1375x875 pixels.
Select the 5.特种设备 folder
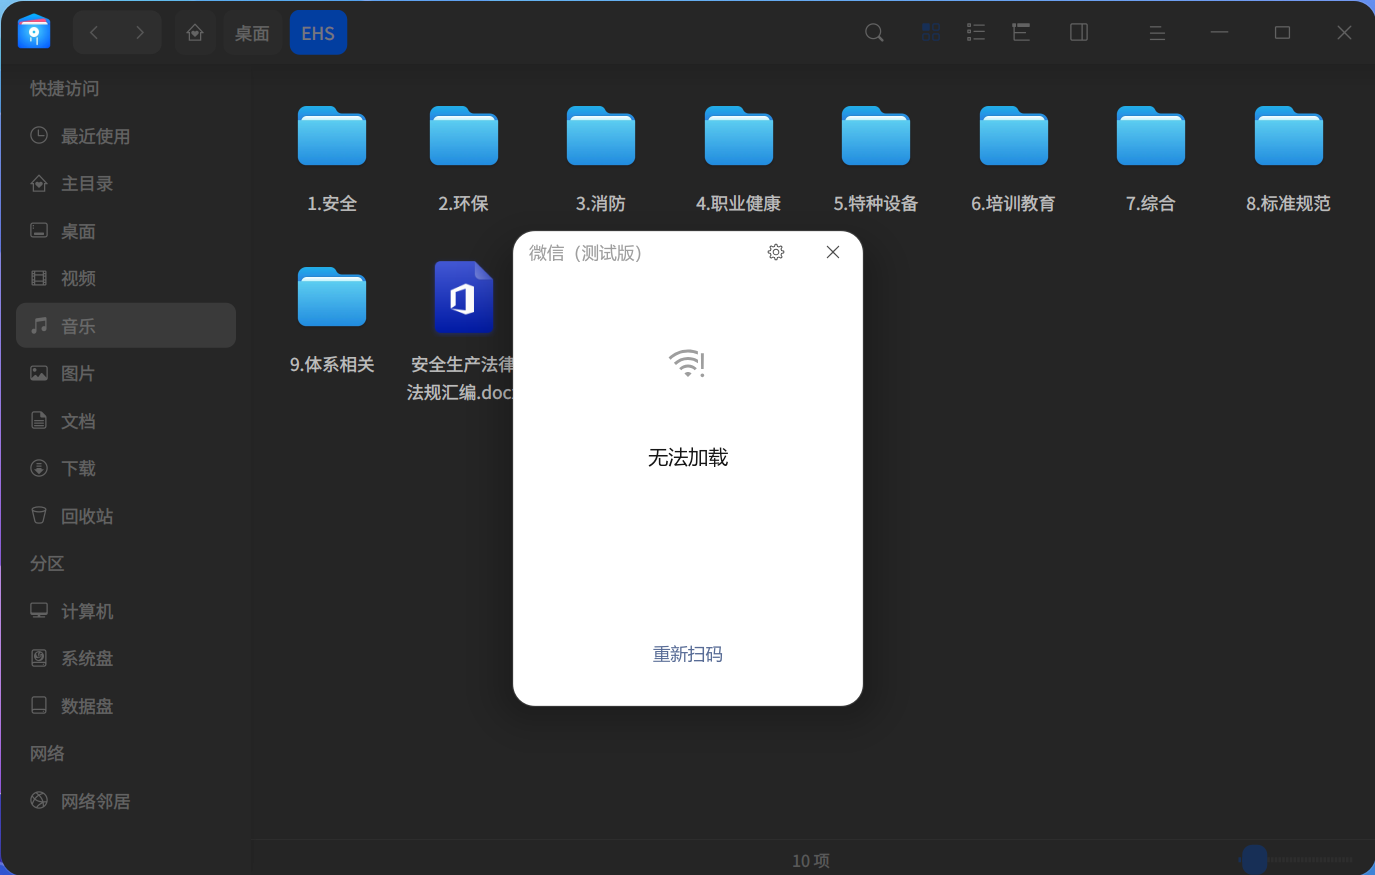coord(876,159)
